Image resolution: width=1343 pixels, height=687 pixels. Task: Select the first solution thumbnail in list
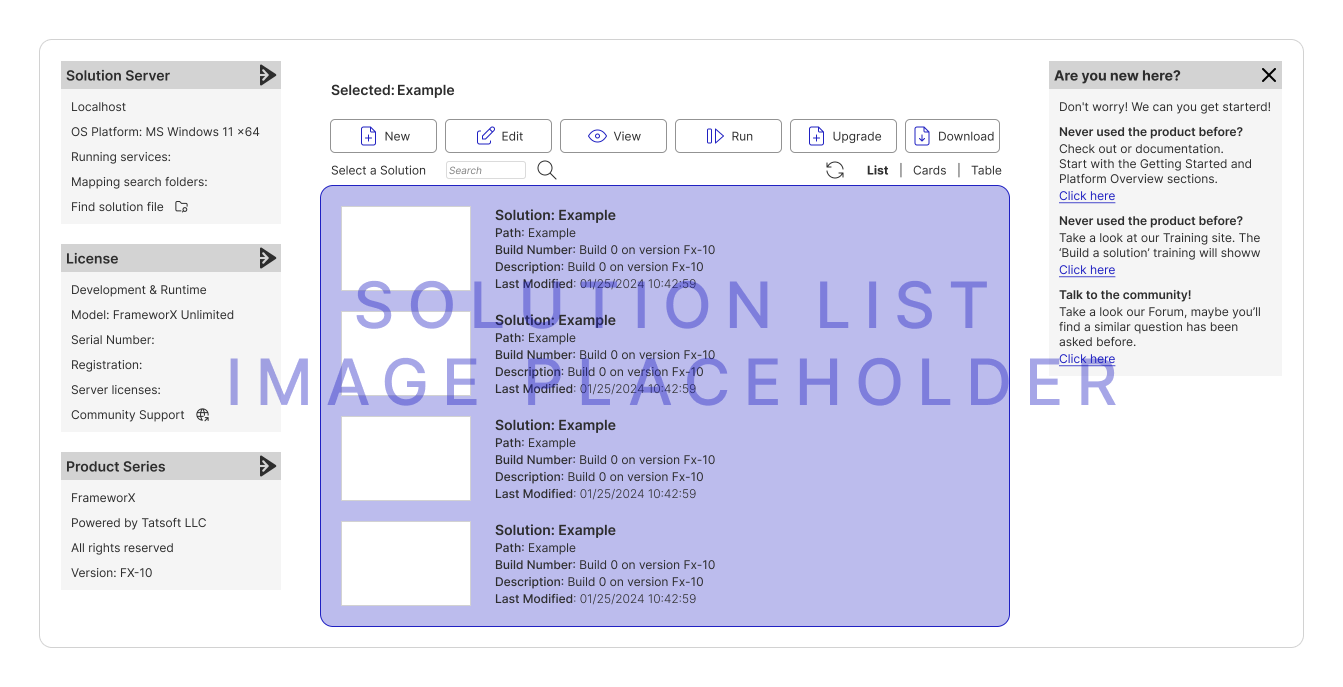coord(406,248)
